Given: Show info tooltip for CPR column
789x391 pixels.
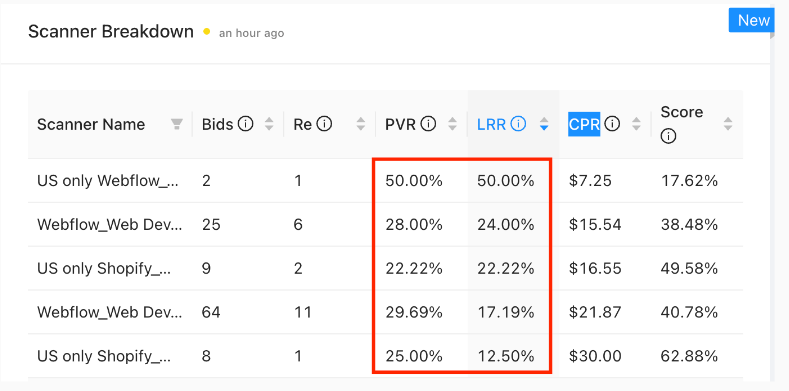Looking at the screenshot, I should click(612, 124).
